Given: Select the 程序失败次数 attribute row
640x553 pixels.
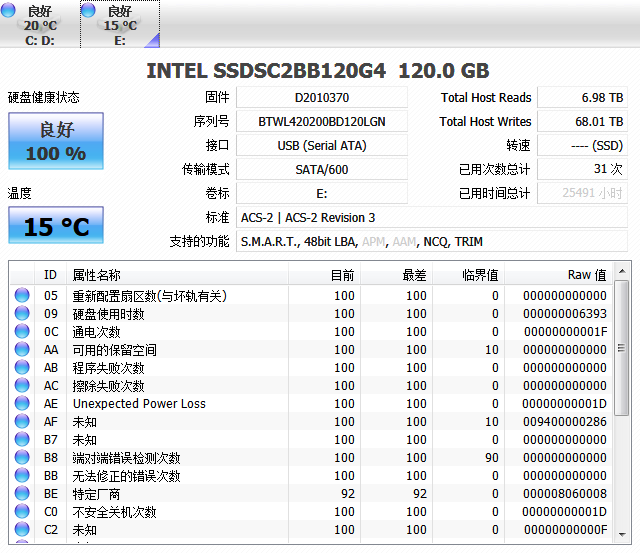Looking at the screenshot, I should pyautogui.click(x=311, y=367).
